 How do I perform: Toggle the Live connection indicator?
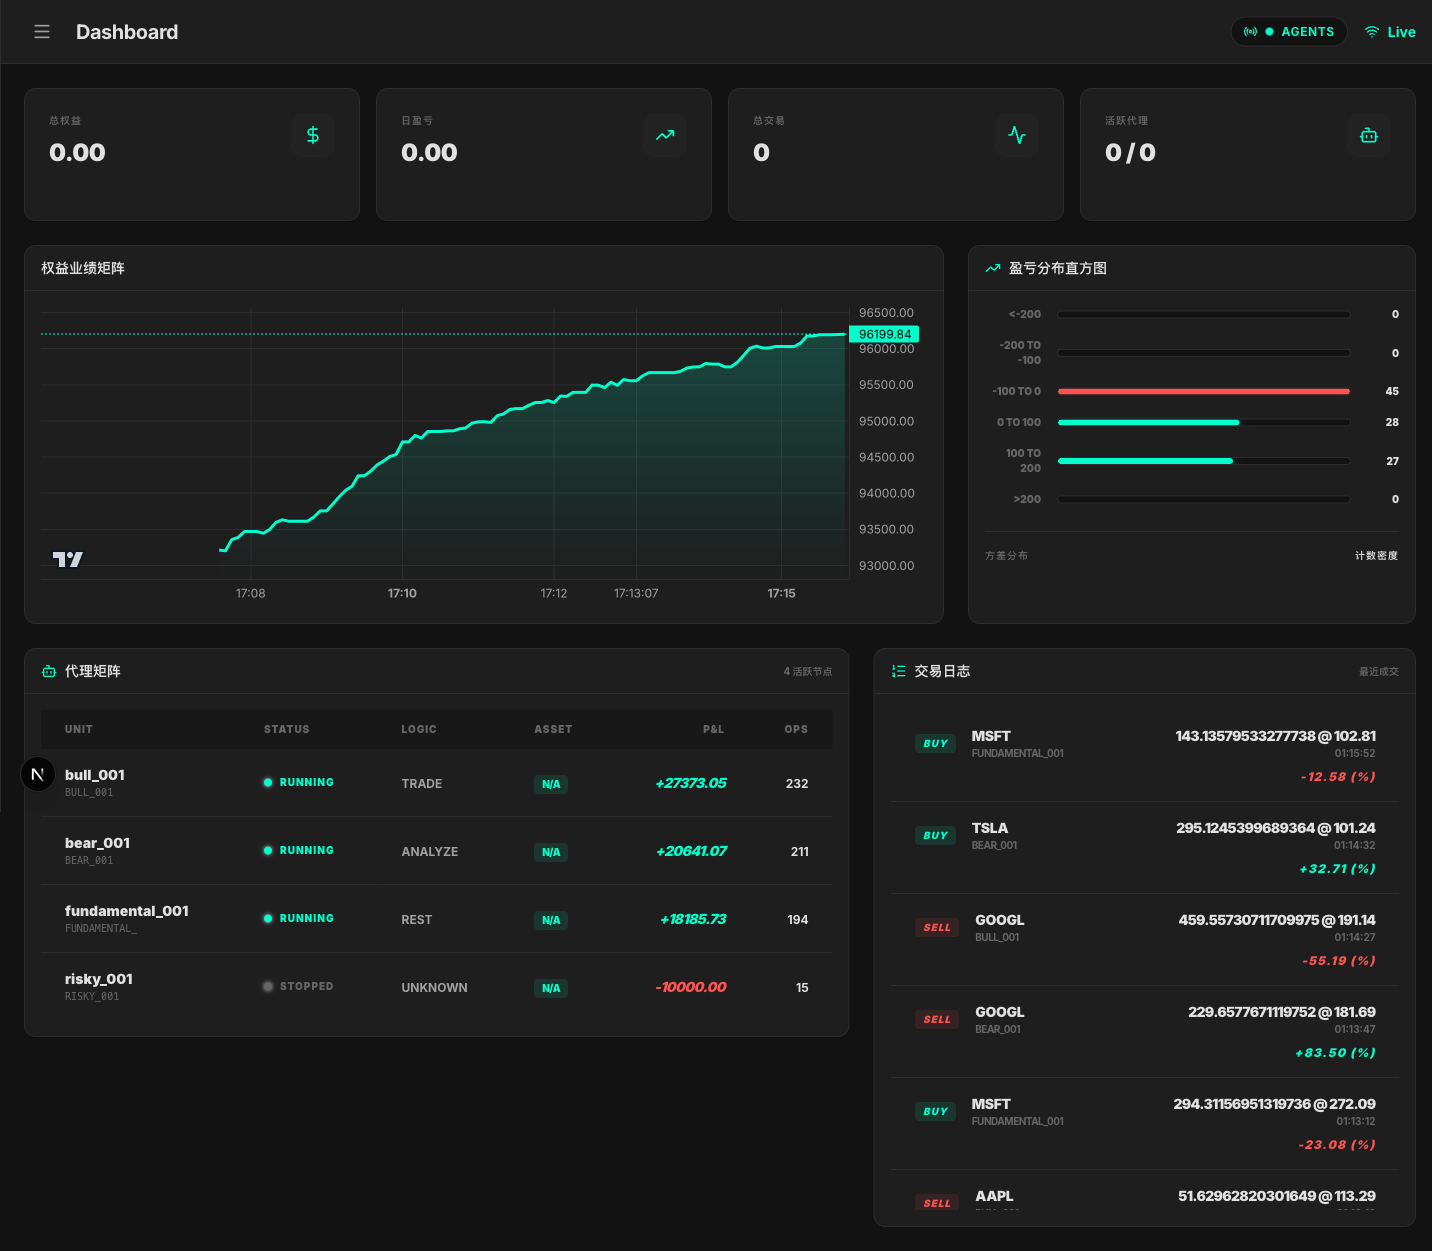coord(1390,32)
